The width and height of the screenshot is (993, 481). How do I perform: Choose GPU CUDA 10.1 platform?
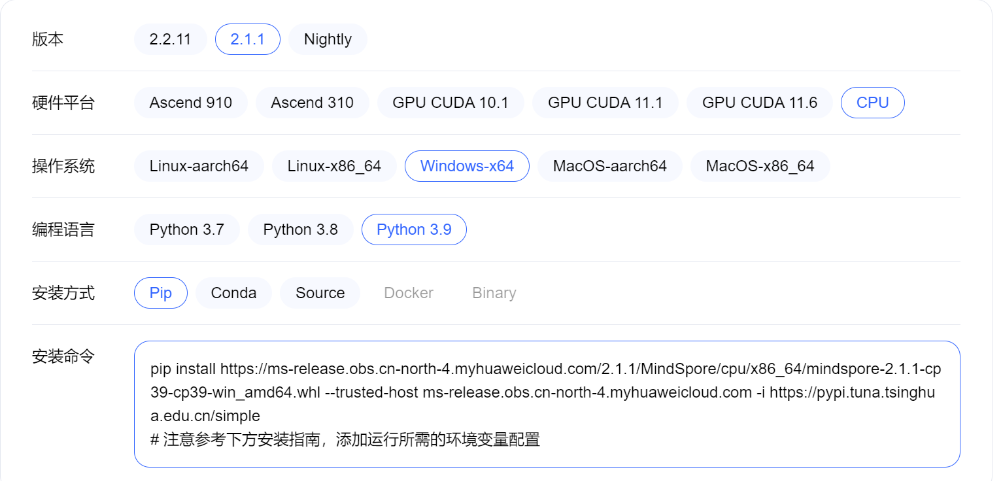450,102
